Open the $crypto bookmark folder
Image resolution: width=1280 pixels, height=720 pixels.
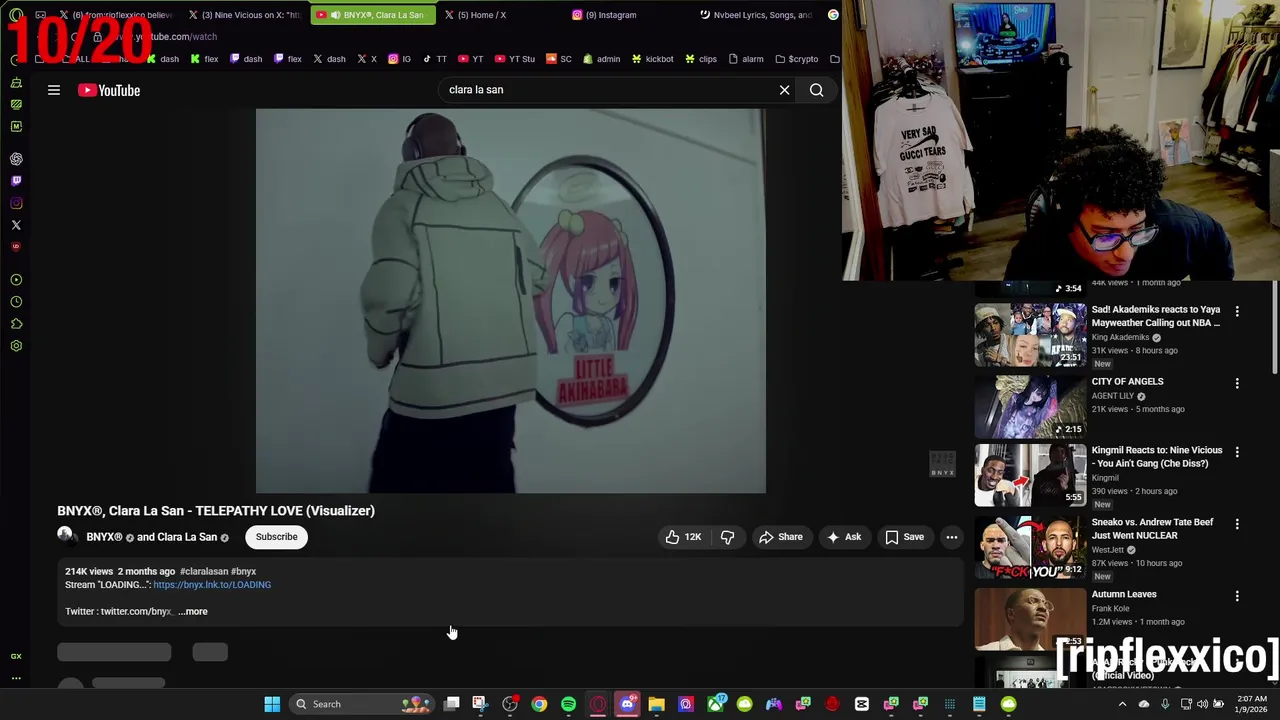tap(797, 59)
